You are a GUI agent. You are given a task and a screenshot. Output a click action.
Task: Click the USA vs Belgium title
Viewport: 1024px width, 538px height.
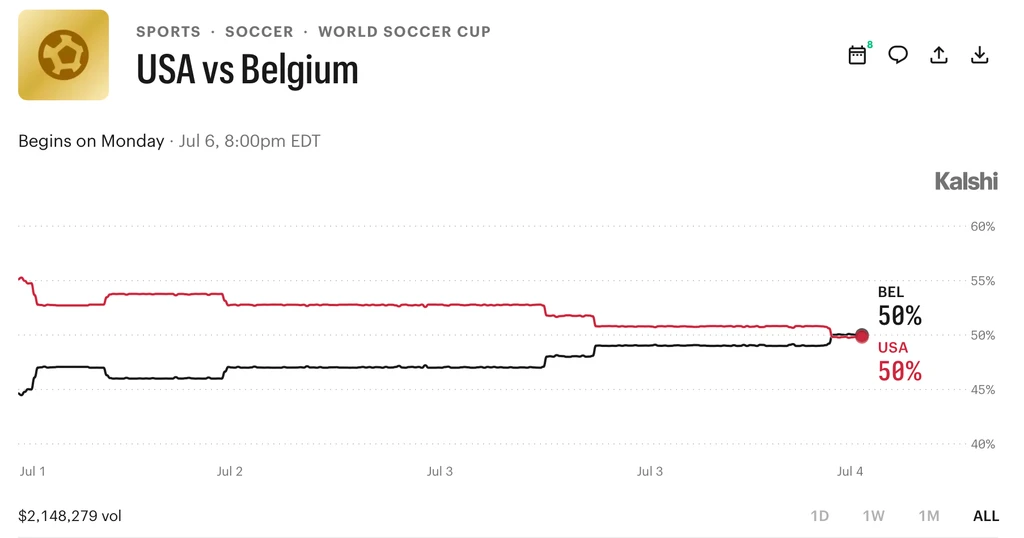pyautogui.click(x=248, y=69)
